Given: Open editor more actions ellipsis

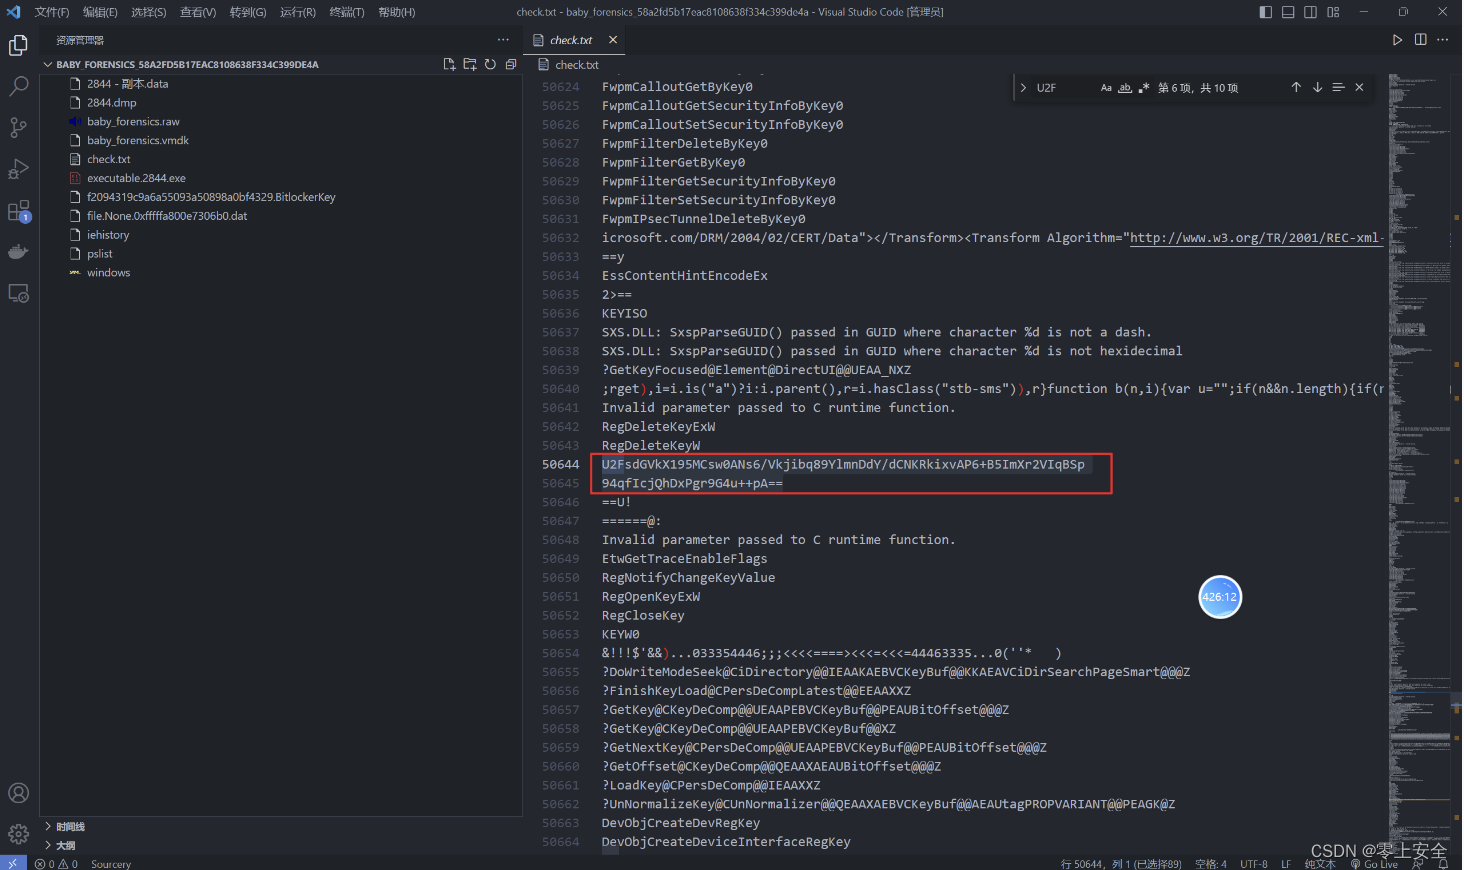Looking at the screenshot, I should click(1442, 40).
